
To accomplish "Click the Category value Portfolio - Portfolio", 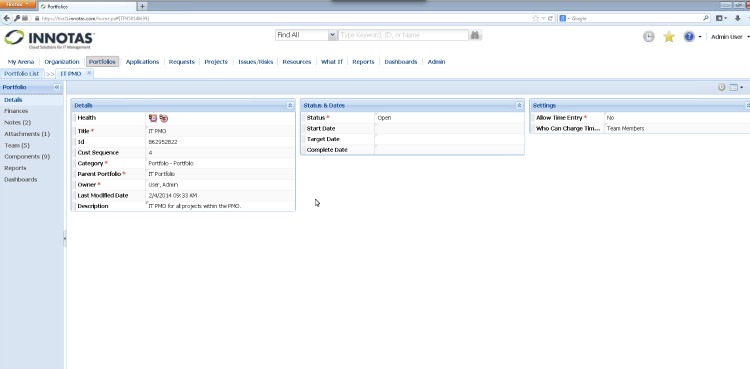I will [x=171, y=163].
